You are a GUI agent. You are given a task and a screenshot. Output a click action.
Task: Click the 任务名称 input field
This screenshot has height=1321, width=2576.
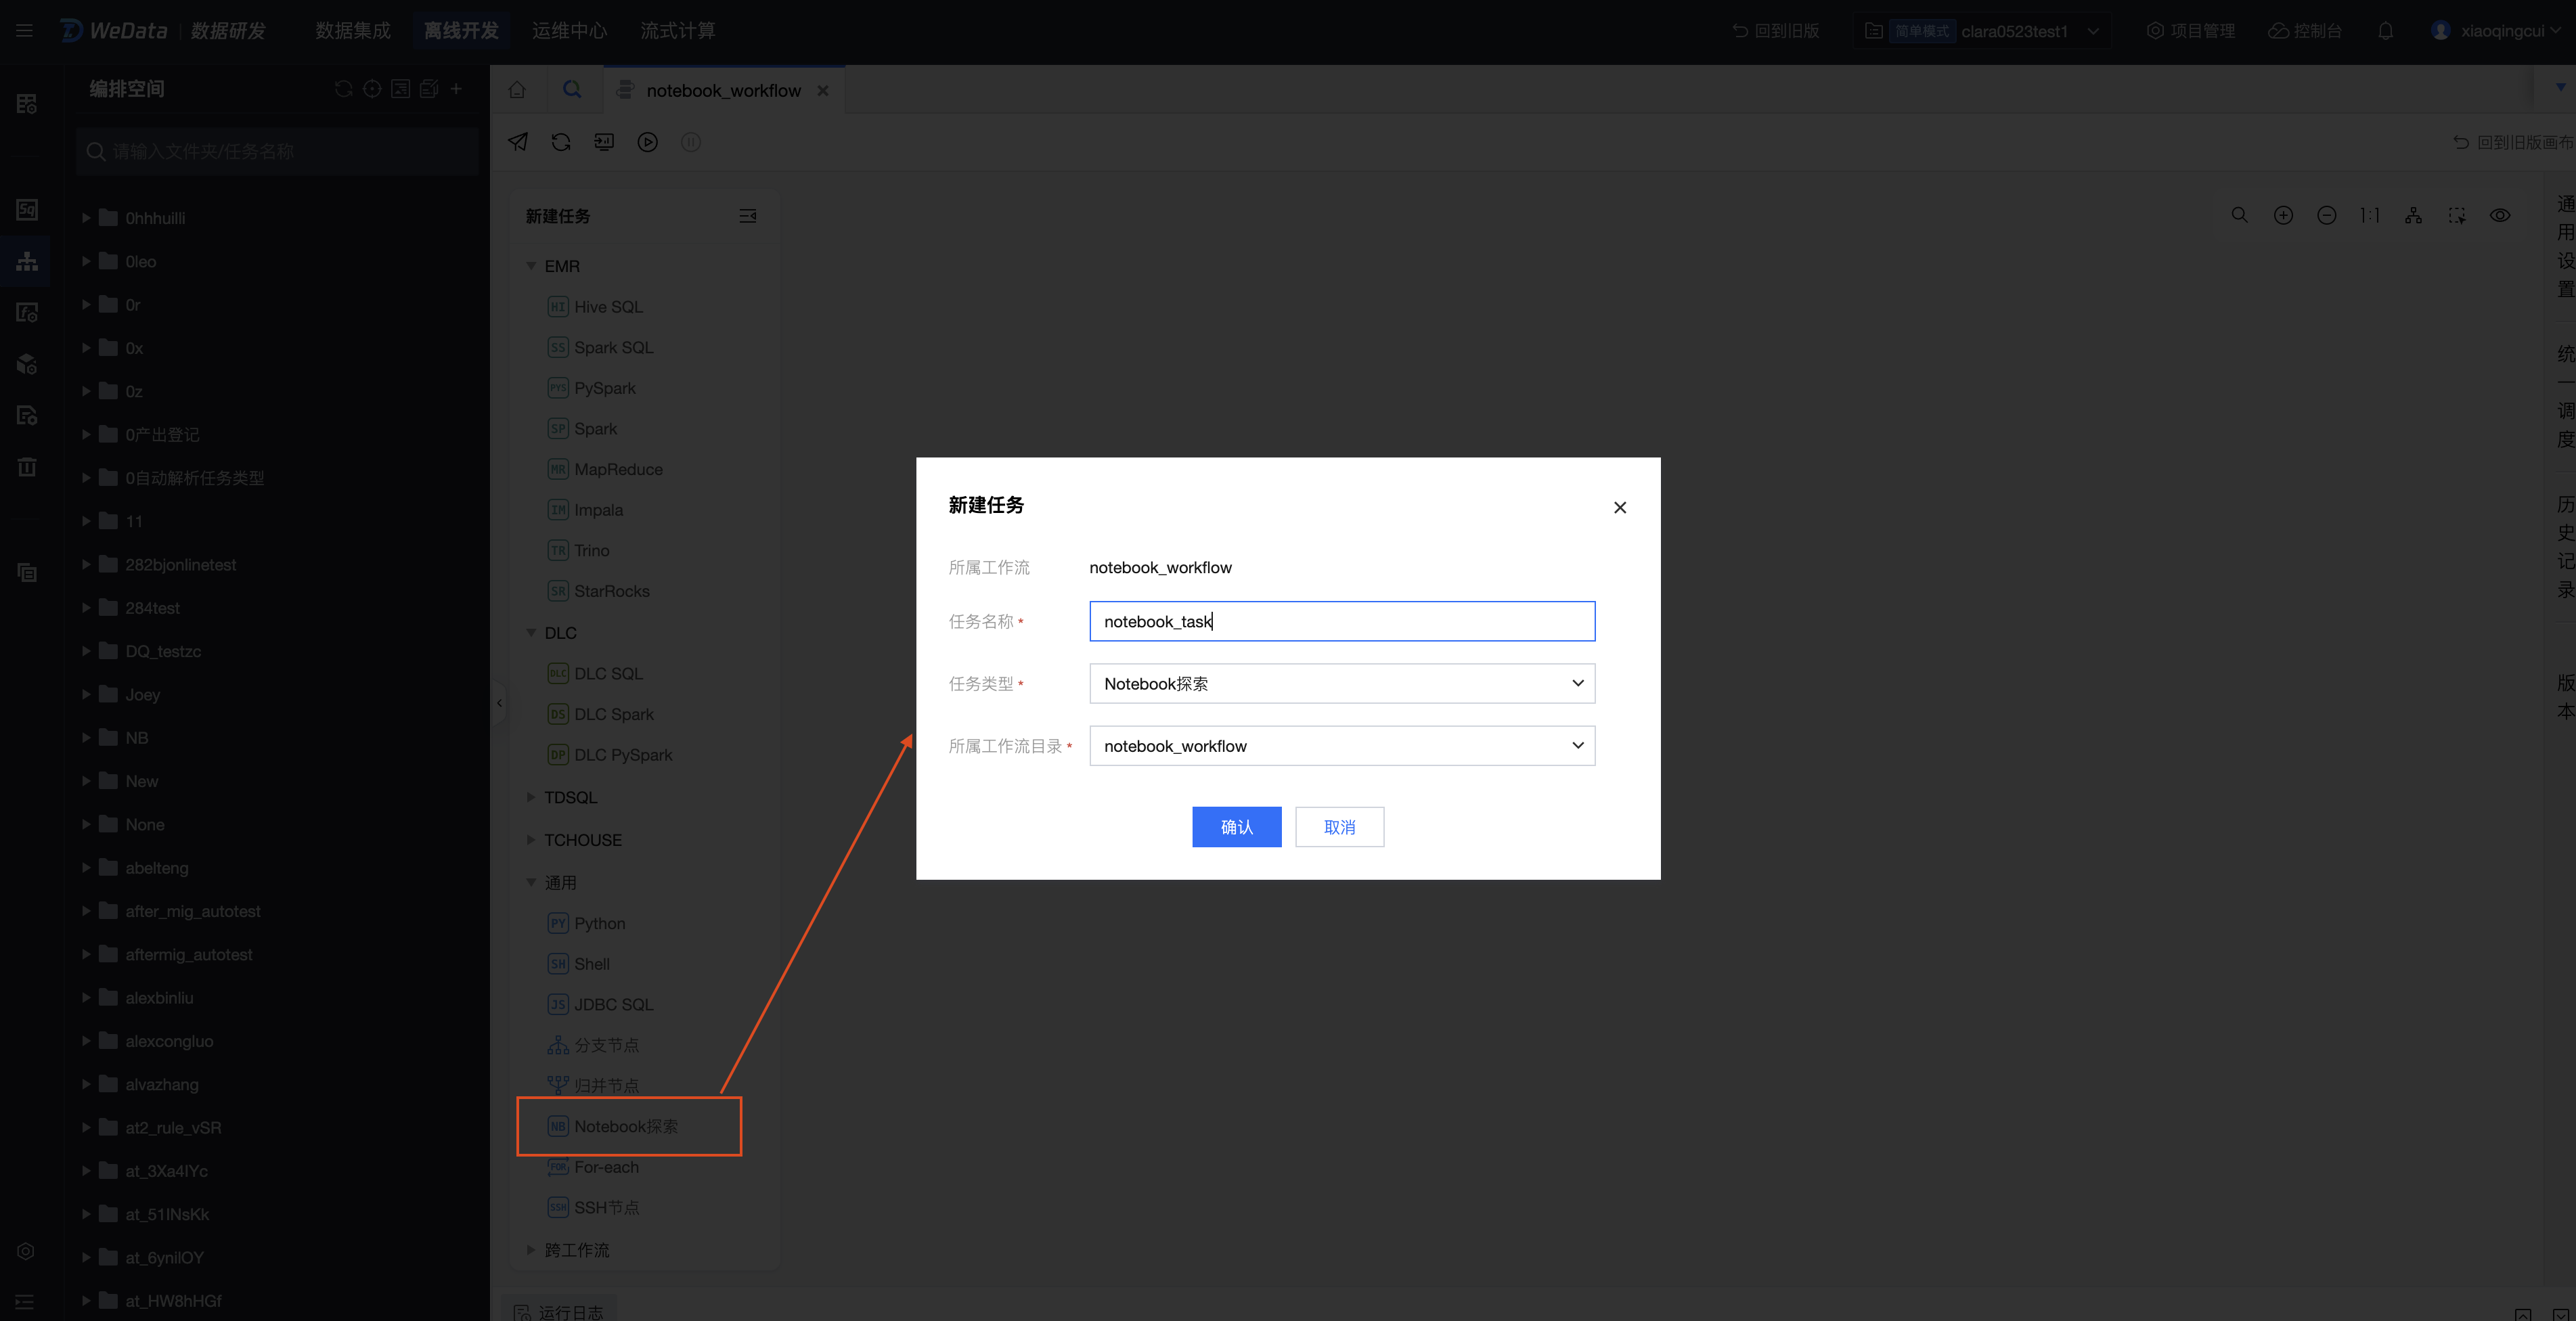point(1341,621)
